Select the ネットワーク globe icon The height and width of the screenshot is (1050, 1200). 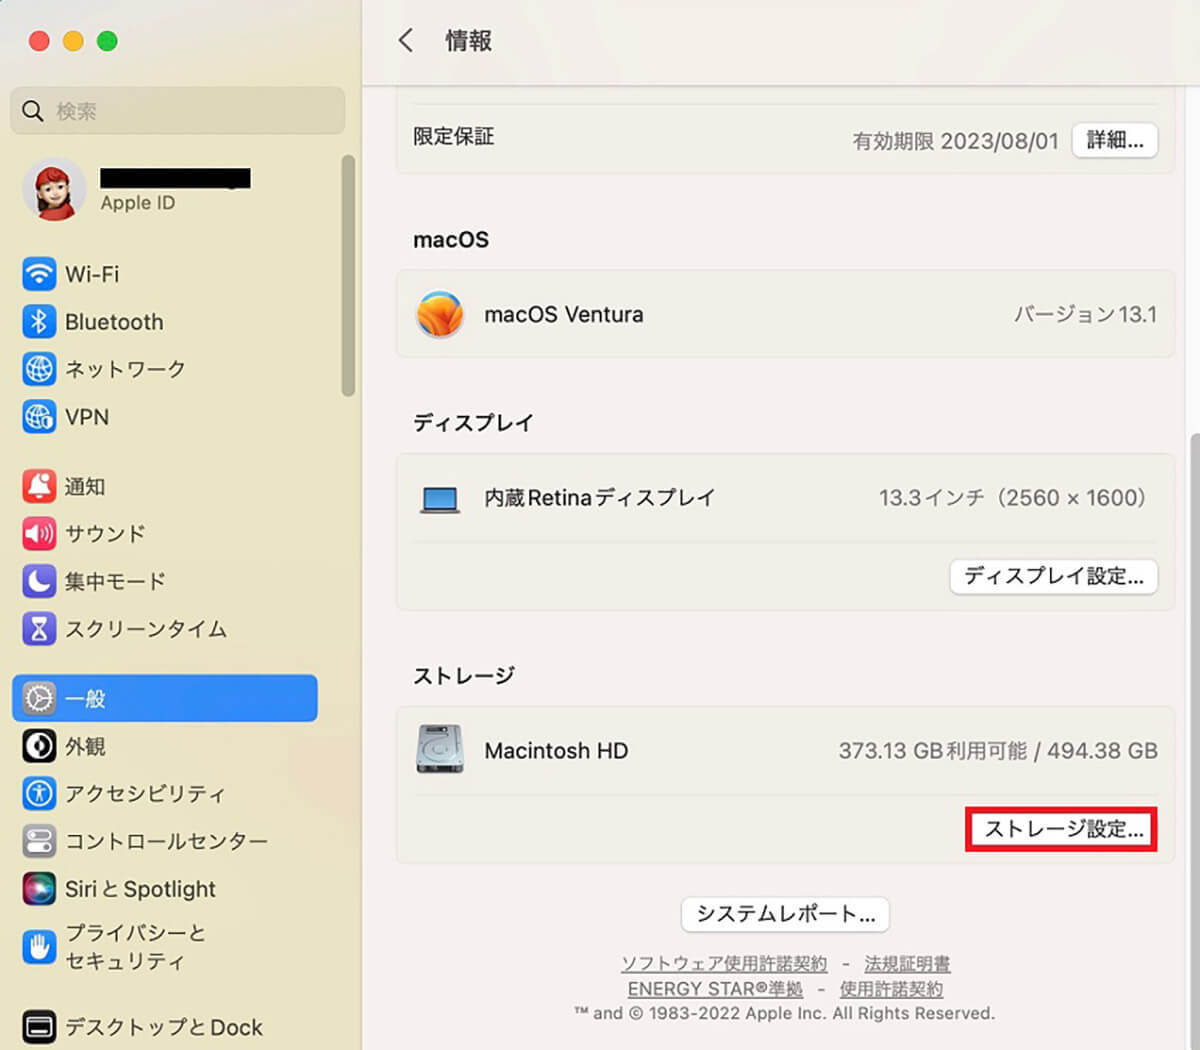point(39,369)
